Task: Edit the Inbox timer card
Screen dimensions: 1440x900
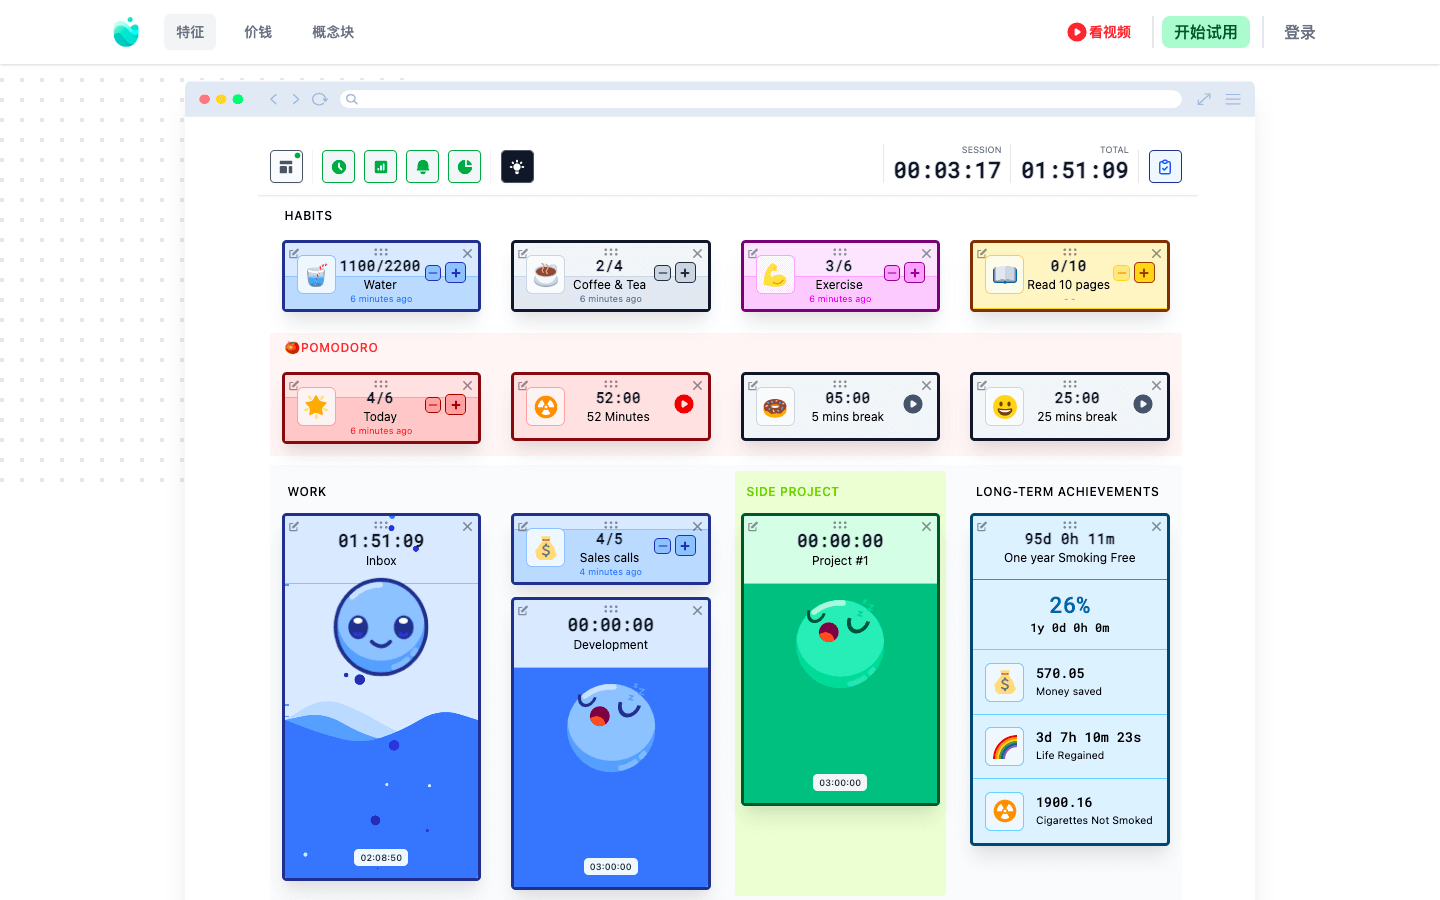Action: (x=294, y=526)
